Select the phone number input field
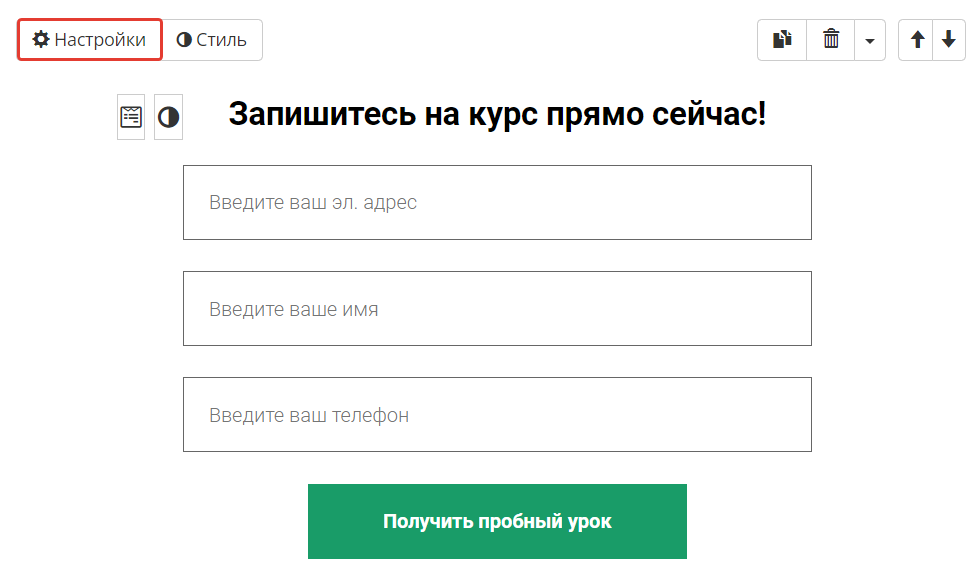 click(x=497, y=414)
